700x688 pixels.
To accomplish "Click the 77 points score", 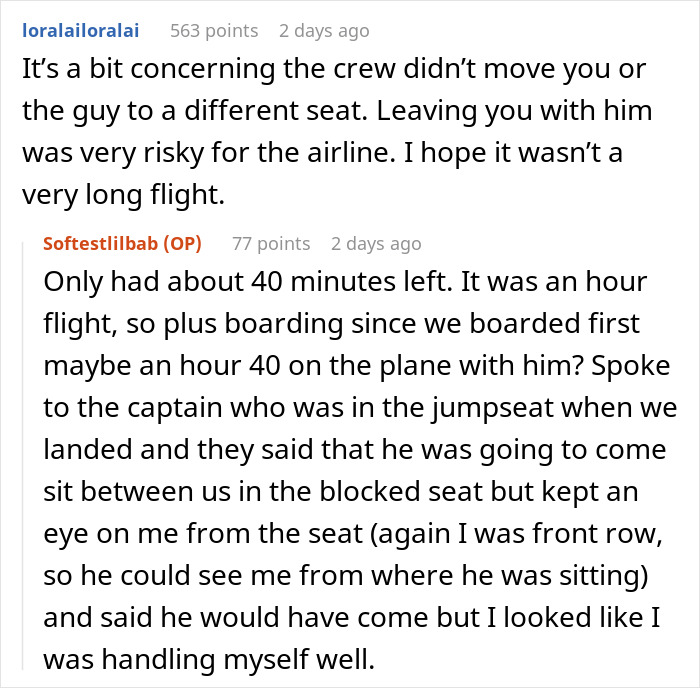I will point(270,243).
